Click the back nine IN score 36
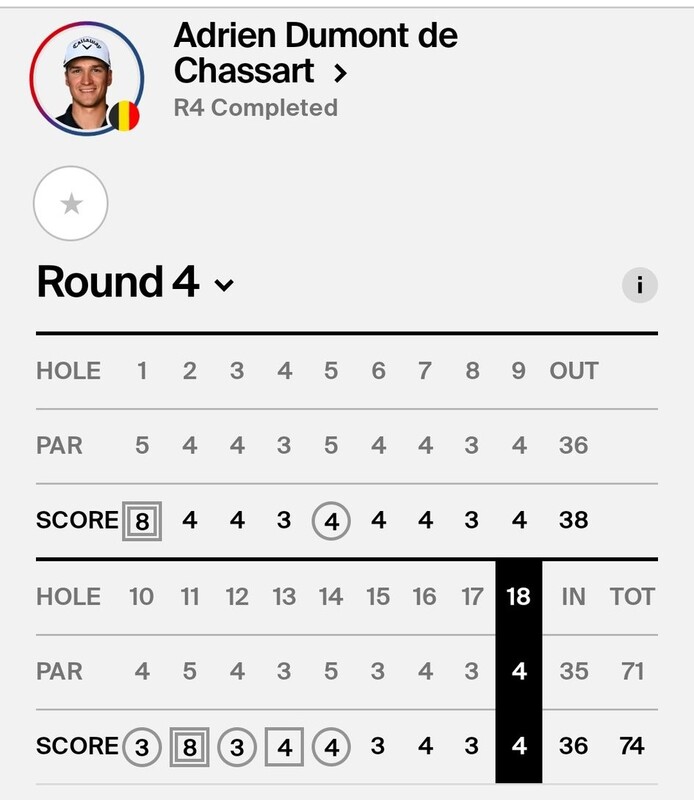694x800 pixels. [x=574, y=746]
